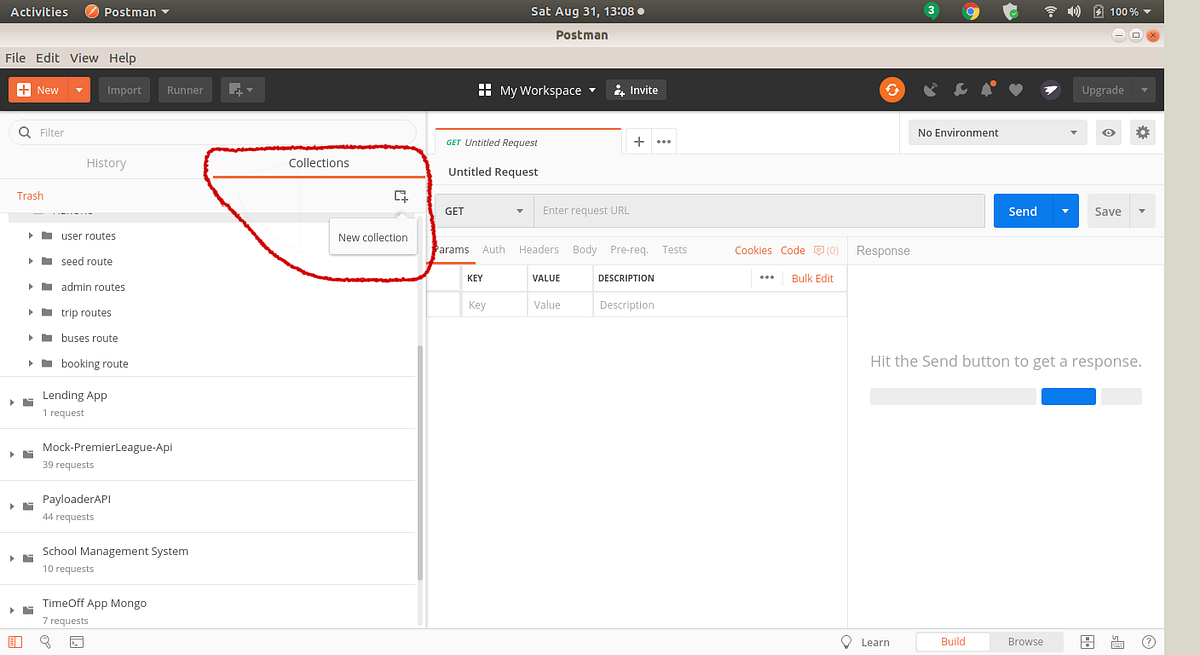Create a new collection

click(x=401, y=196)
